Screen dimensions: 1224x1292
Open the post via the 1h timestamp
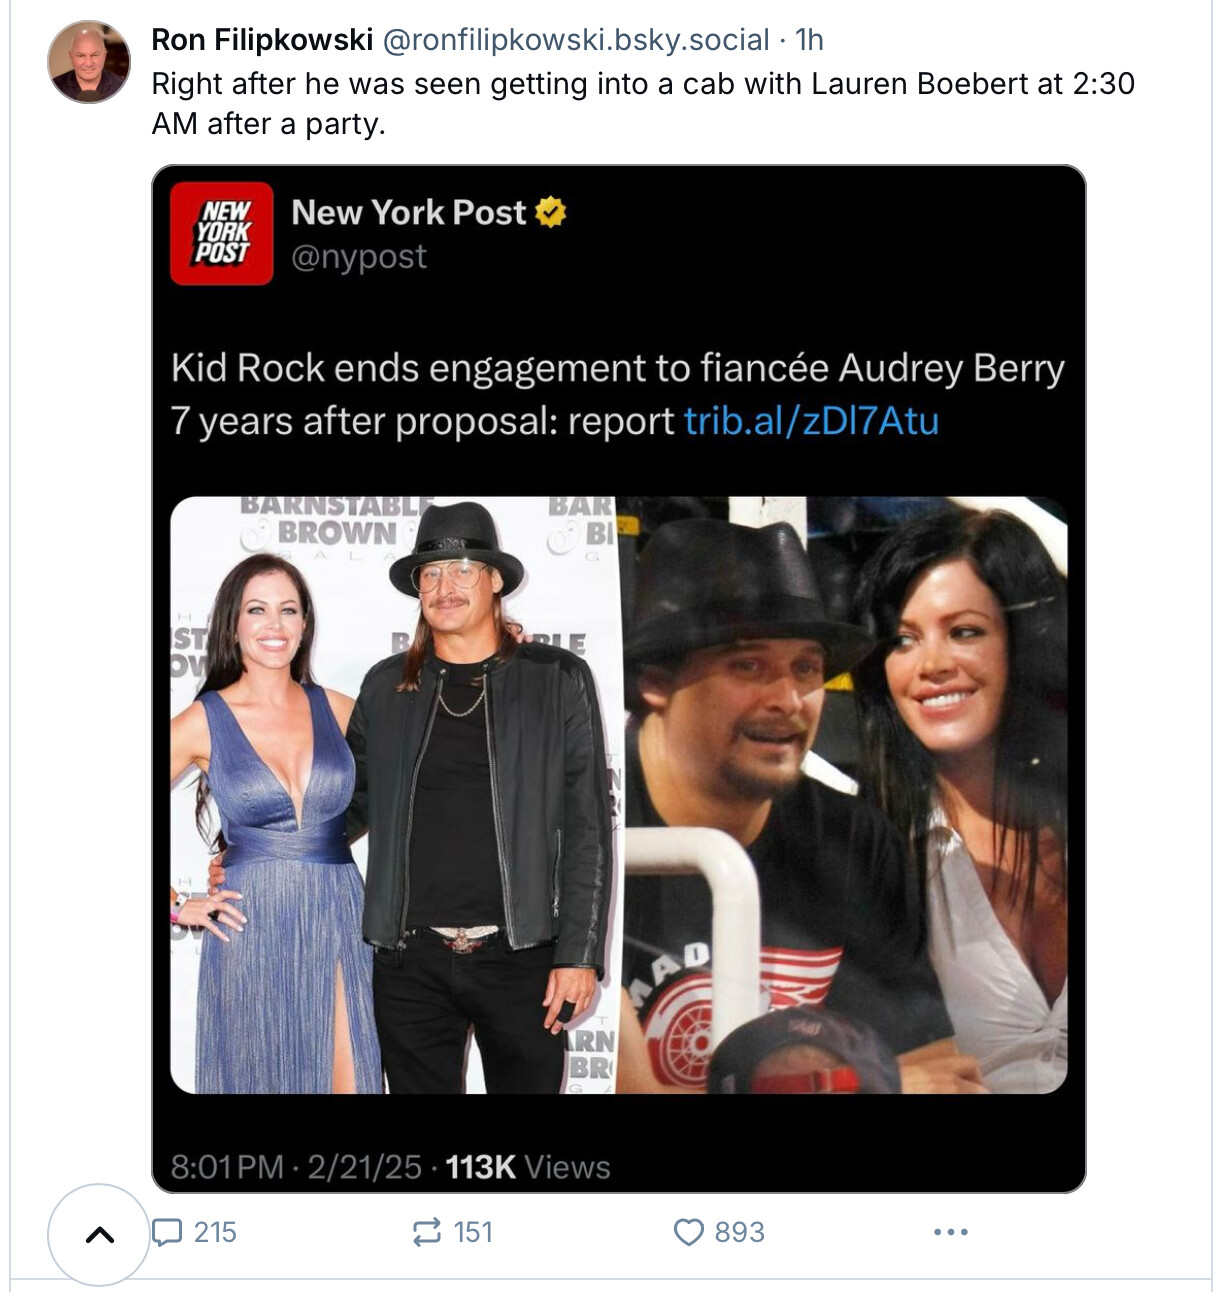coord(809,40)
